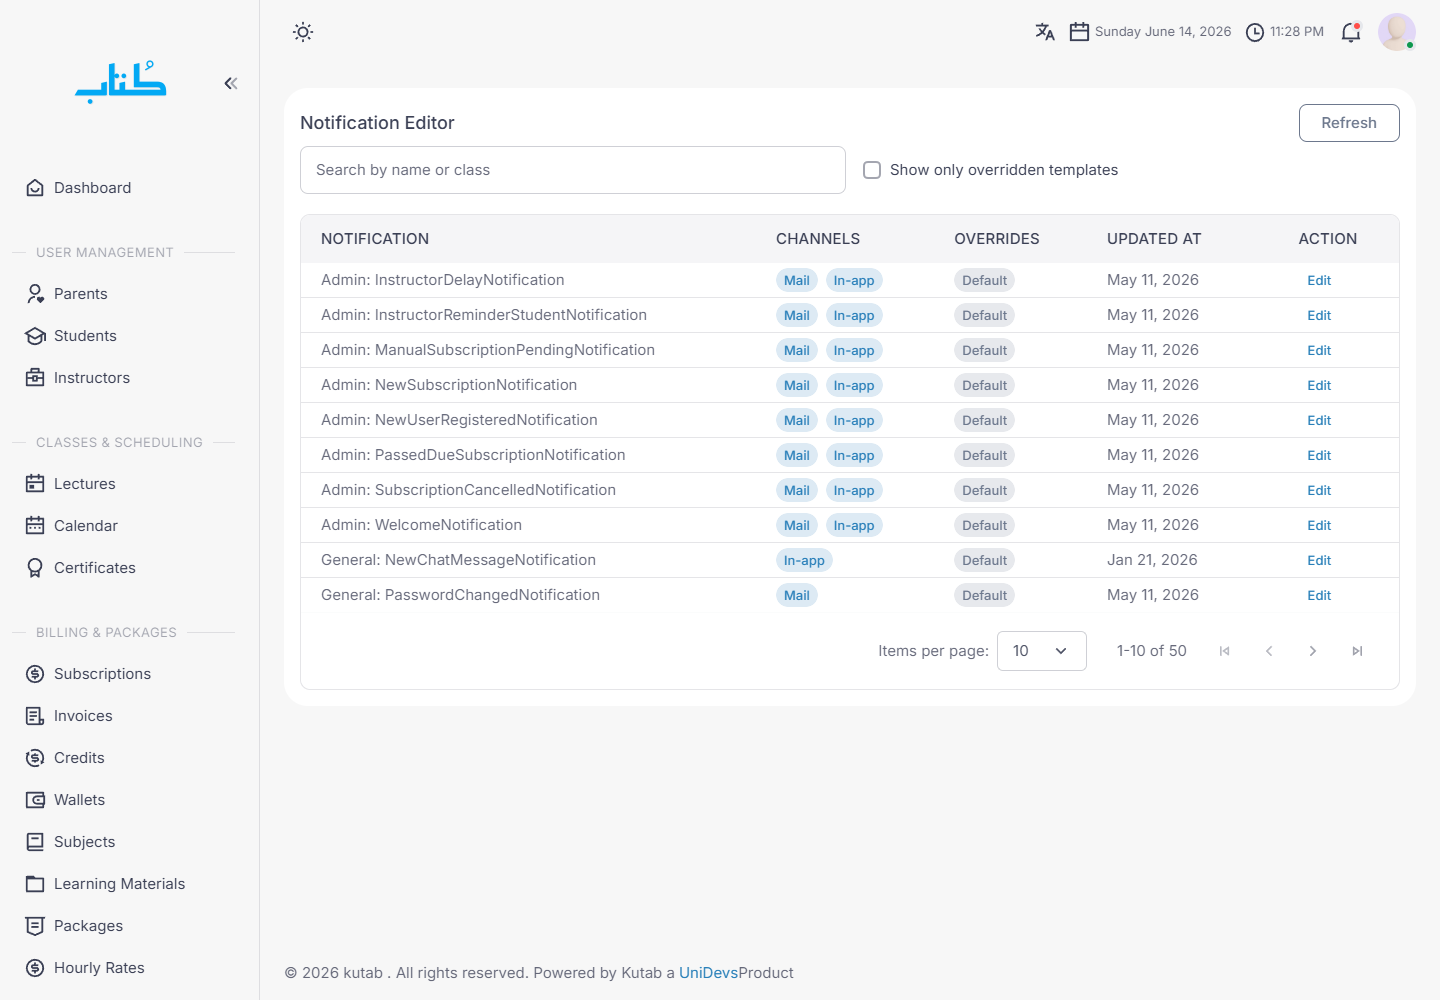Image resolution: width=1440 pixels, height=1000 pixels.
Task: Click the Hourly Rates dollar icon
Action: [35, 968]
